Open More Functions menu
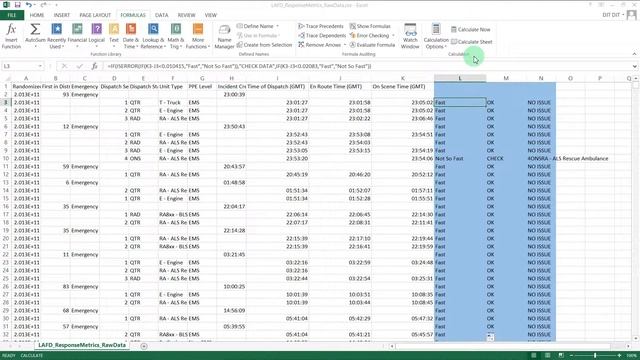 [198, 36]
